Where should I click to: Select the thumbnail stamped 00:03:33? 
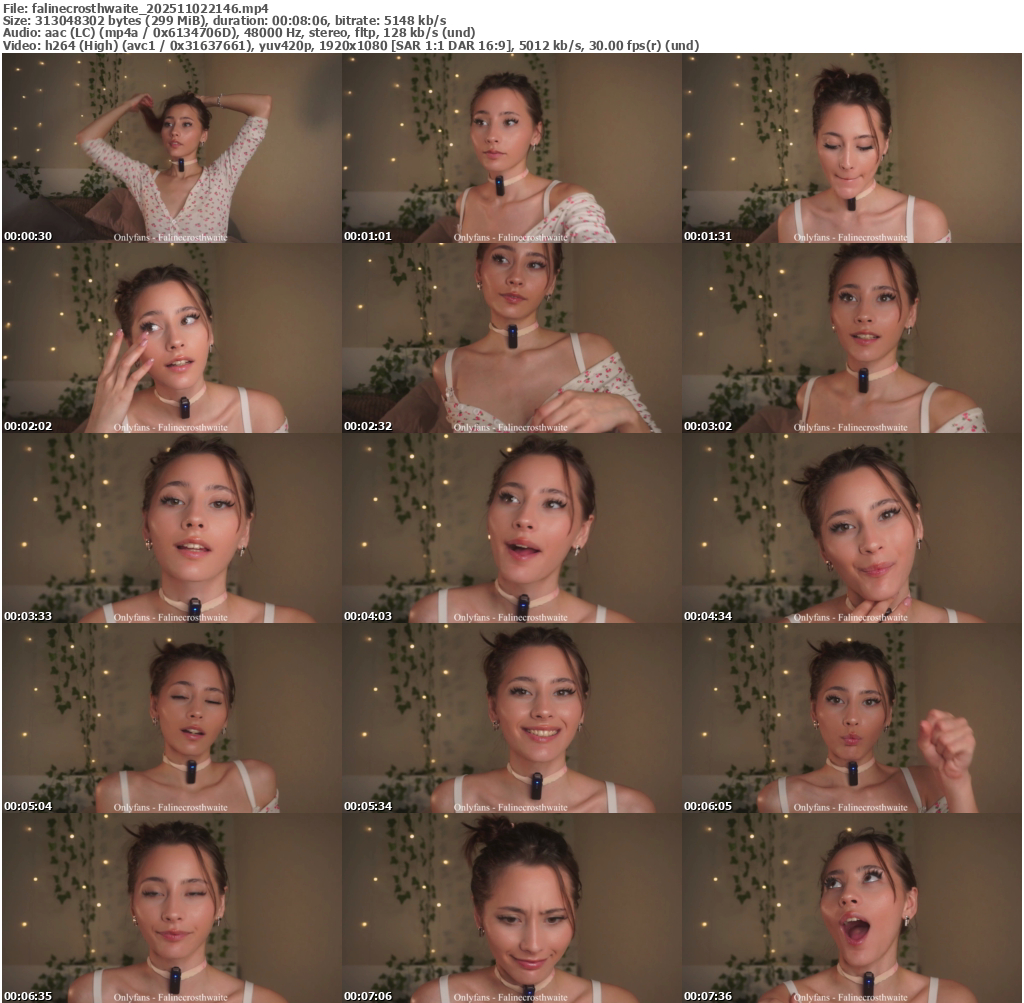[x=172, y=528]
